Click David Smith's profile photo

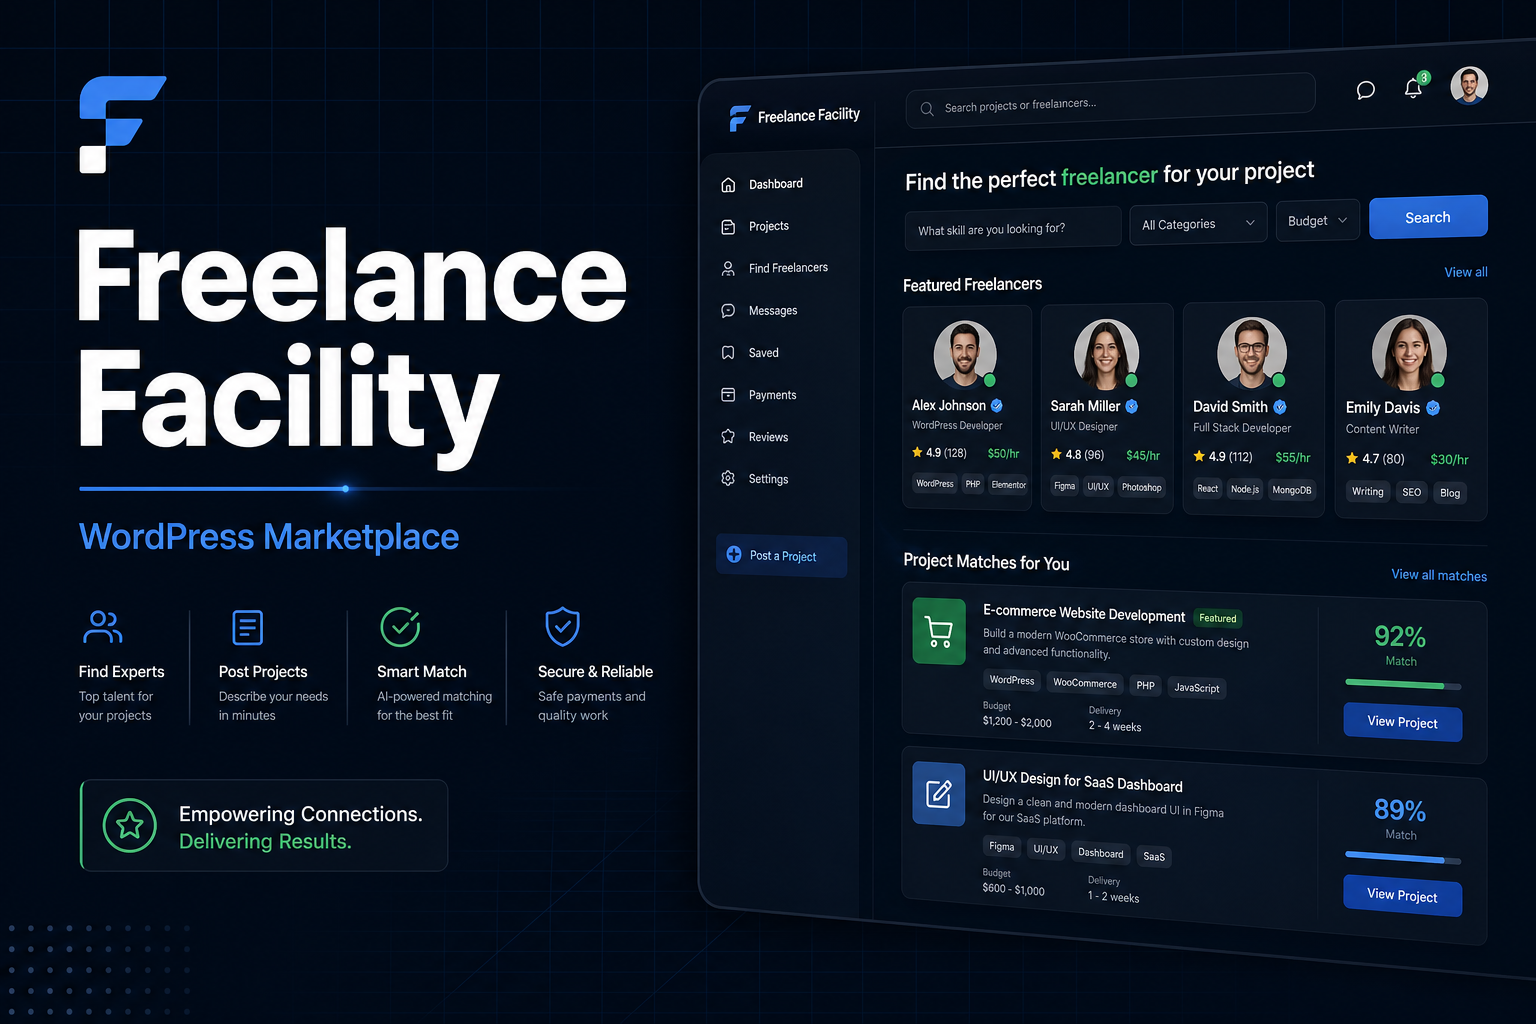[1251, 353]
